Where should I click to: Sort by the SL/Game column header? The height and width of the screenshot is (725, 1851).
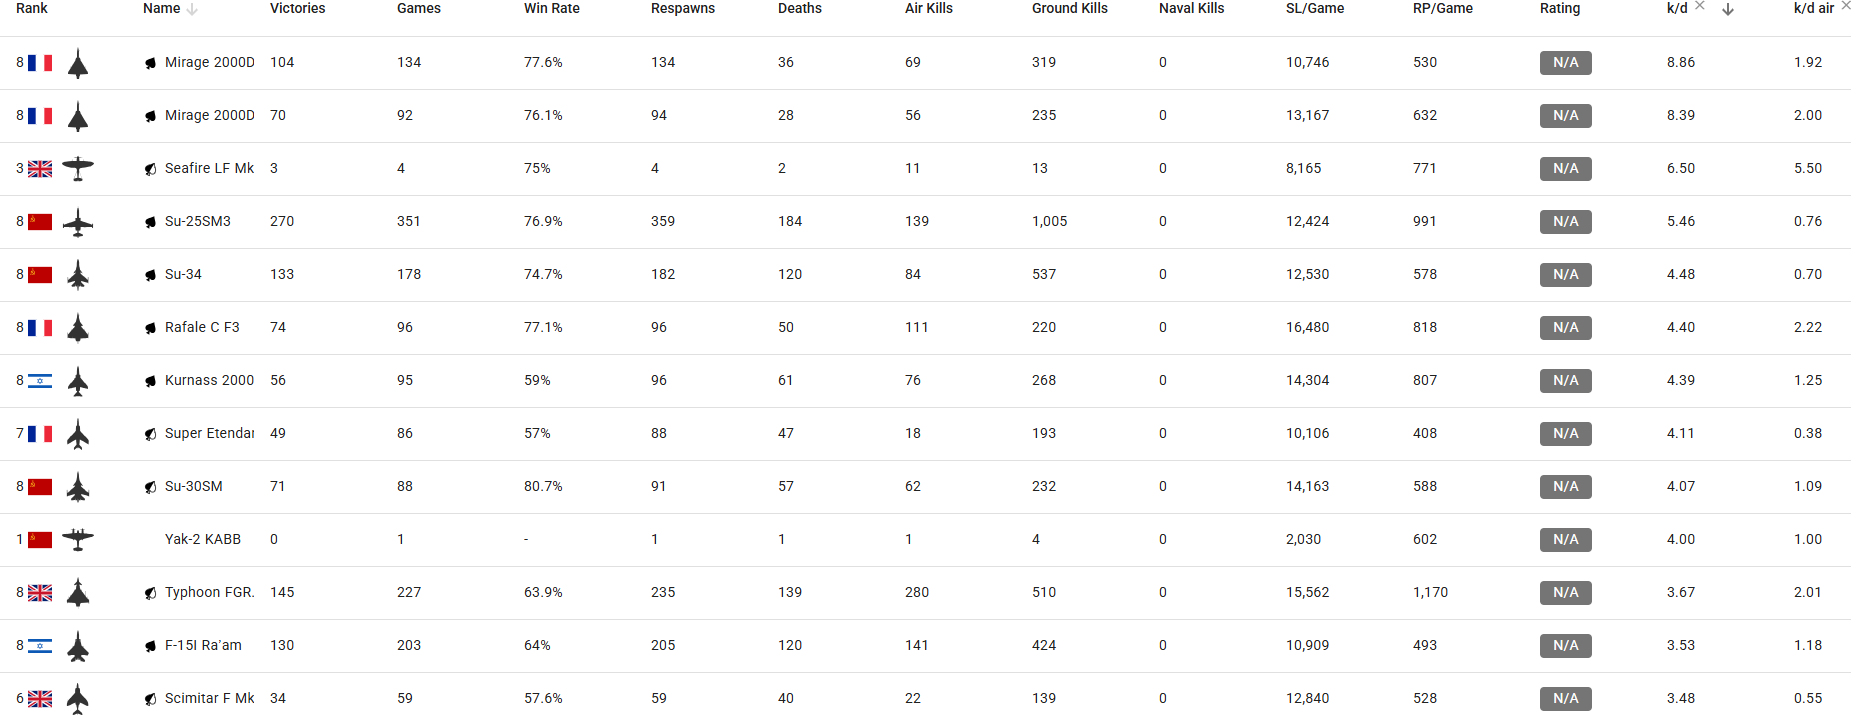[1315, 8]
